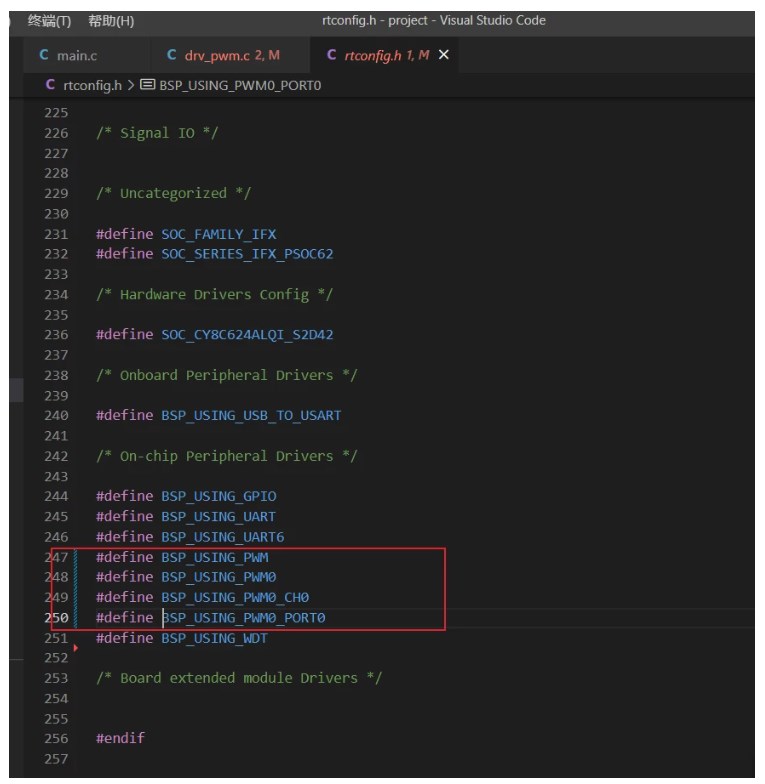Screen dimensions: 765x784
Task: Click line number 236 in the gutter
Action: pos(56,335)
